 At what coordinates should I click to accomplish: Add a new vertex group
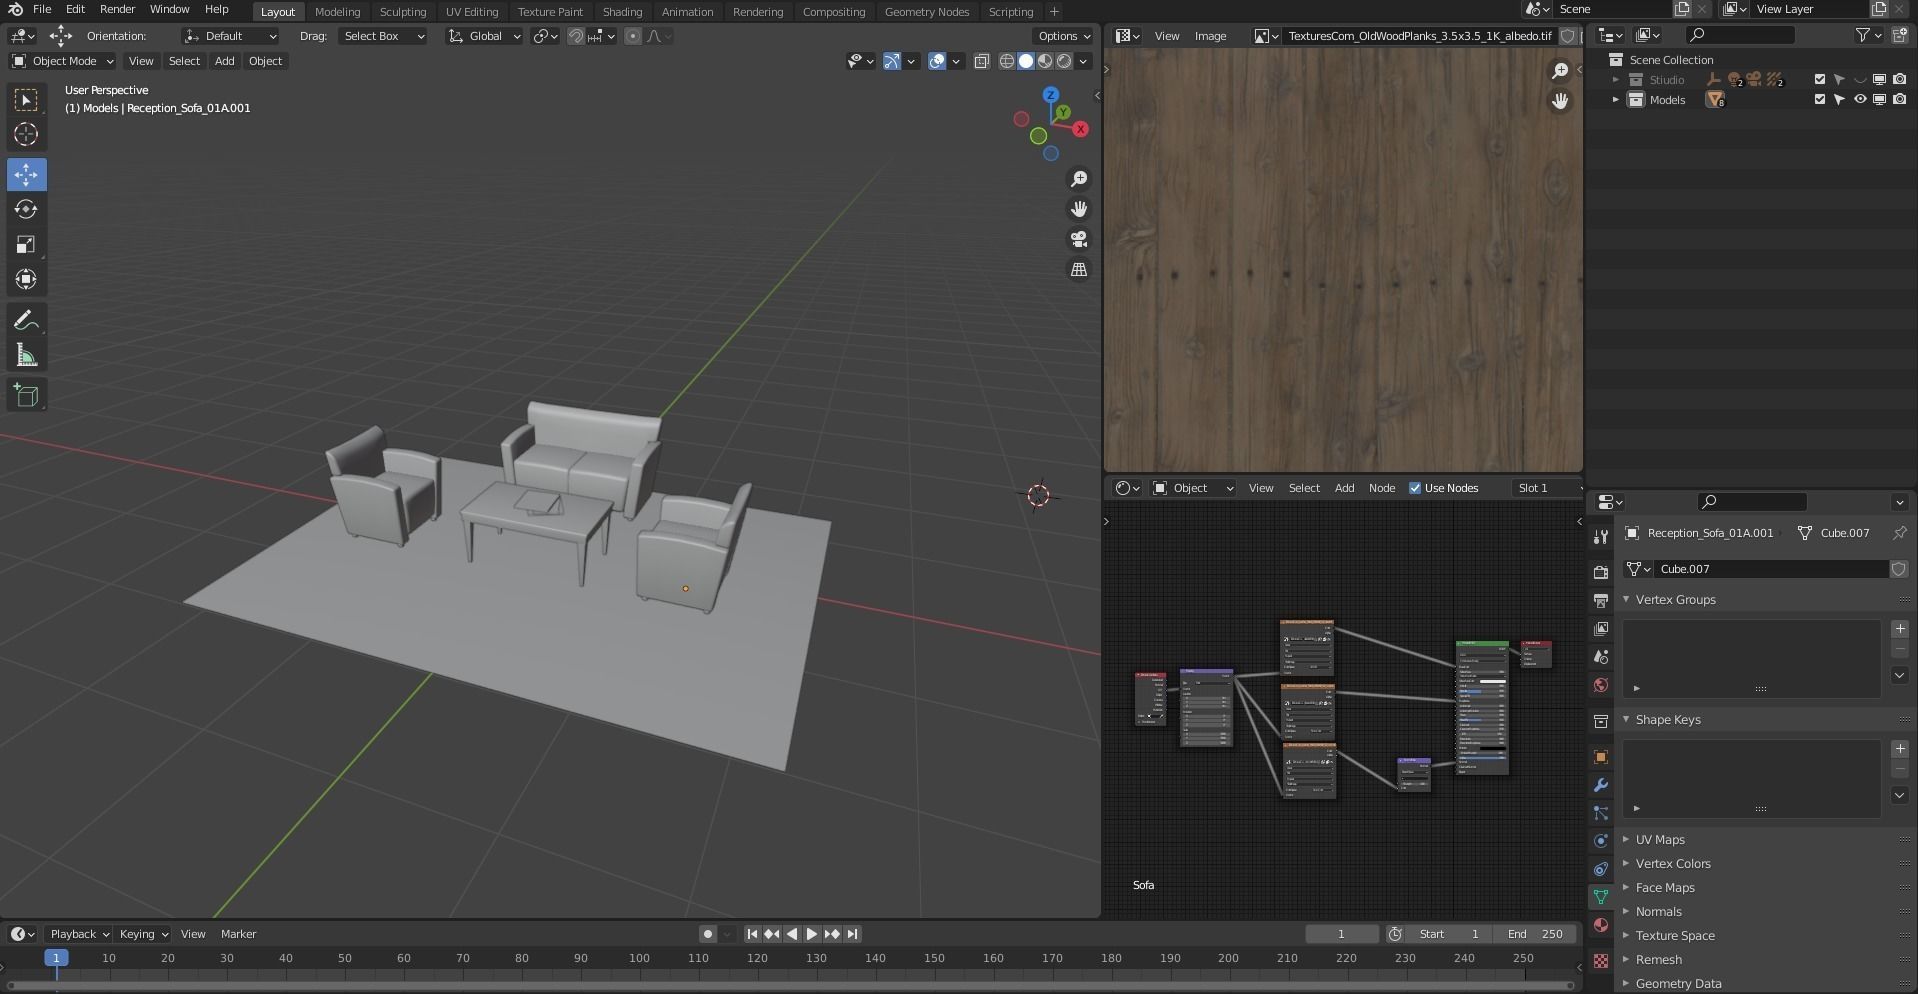point(1900,629)
